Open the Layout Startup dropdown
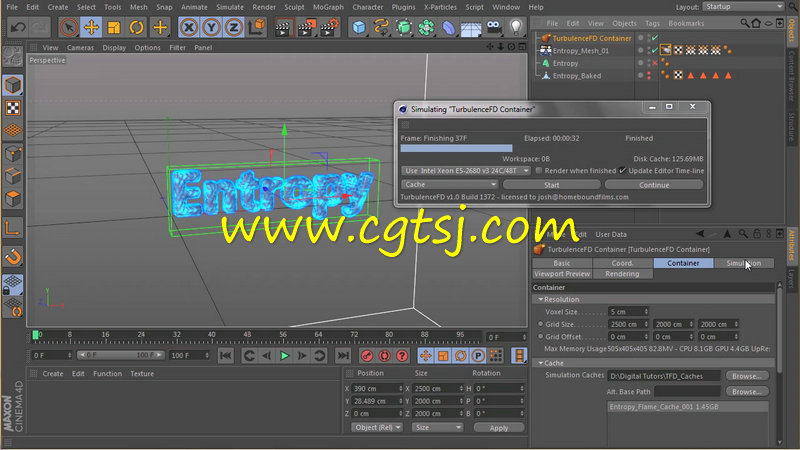Image resolution: width=800 pixels, height=450 pixels. point(743,7)
